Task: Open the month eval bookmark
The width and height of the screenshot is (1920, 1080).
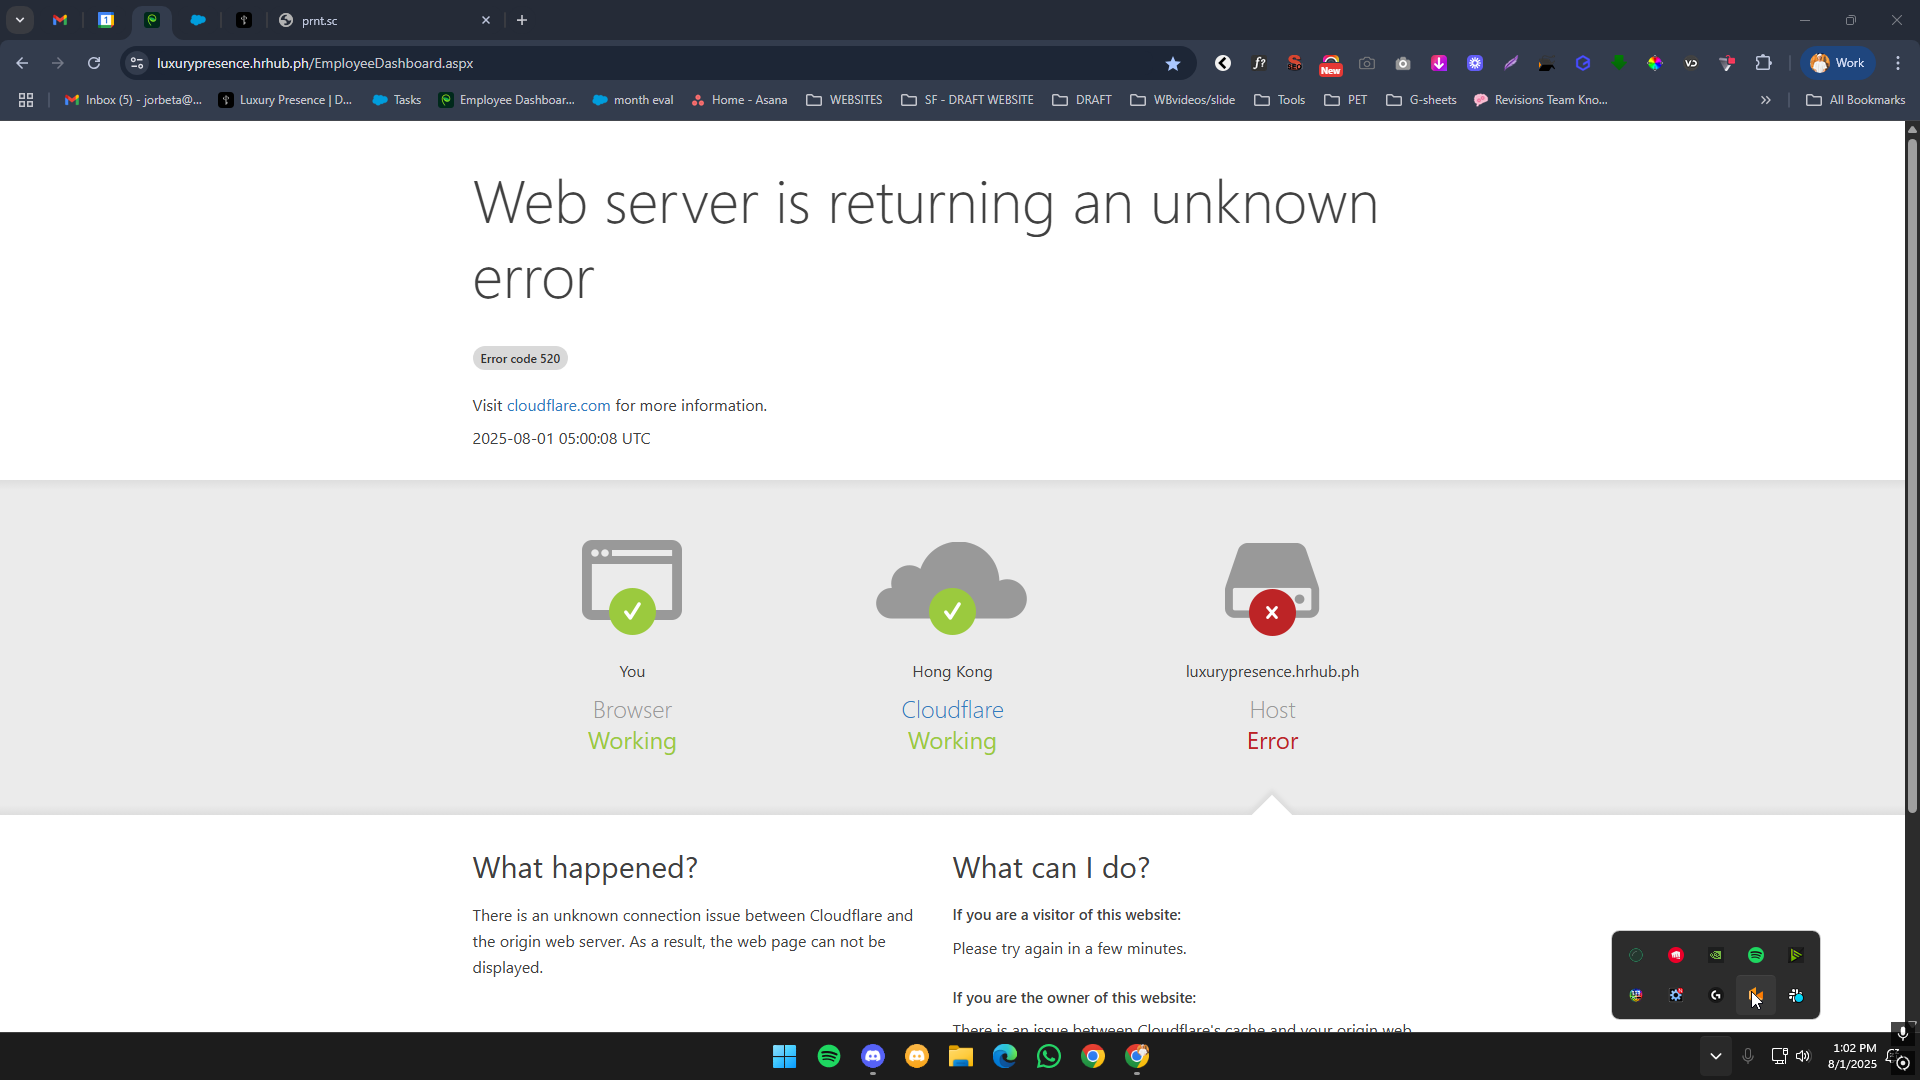Action: [633, 100]
